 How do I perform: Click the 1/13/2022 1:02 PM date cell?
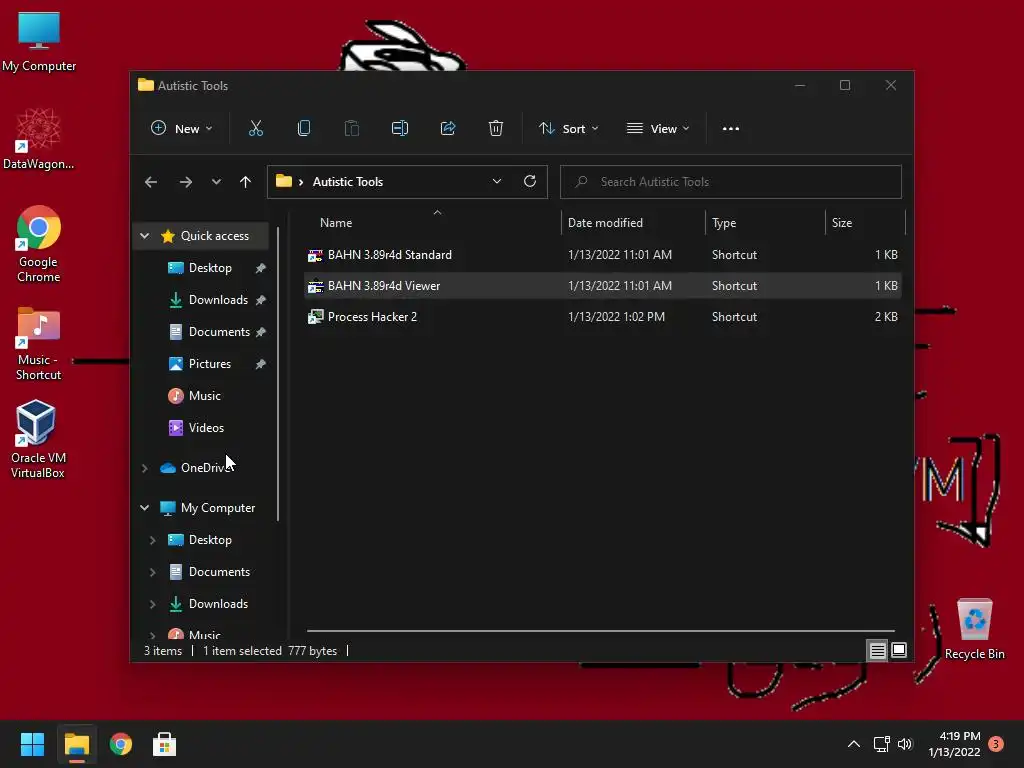(616, 317)
